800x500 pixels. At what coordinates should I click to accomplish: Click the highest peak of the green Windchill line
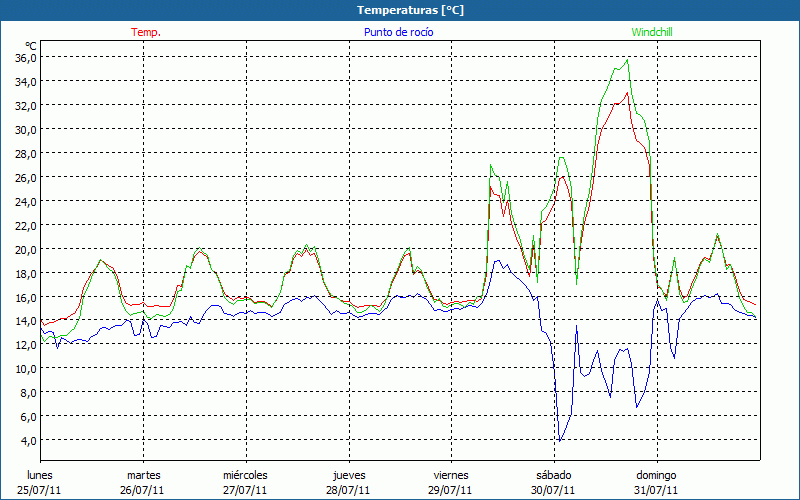(627, 60)
